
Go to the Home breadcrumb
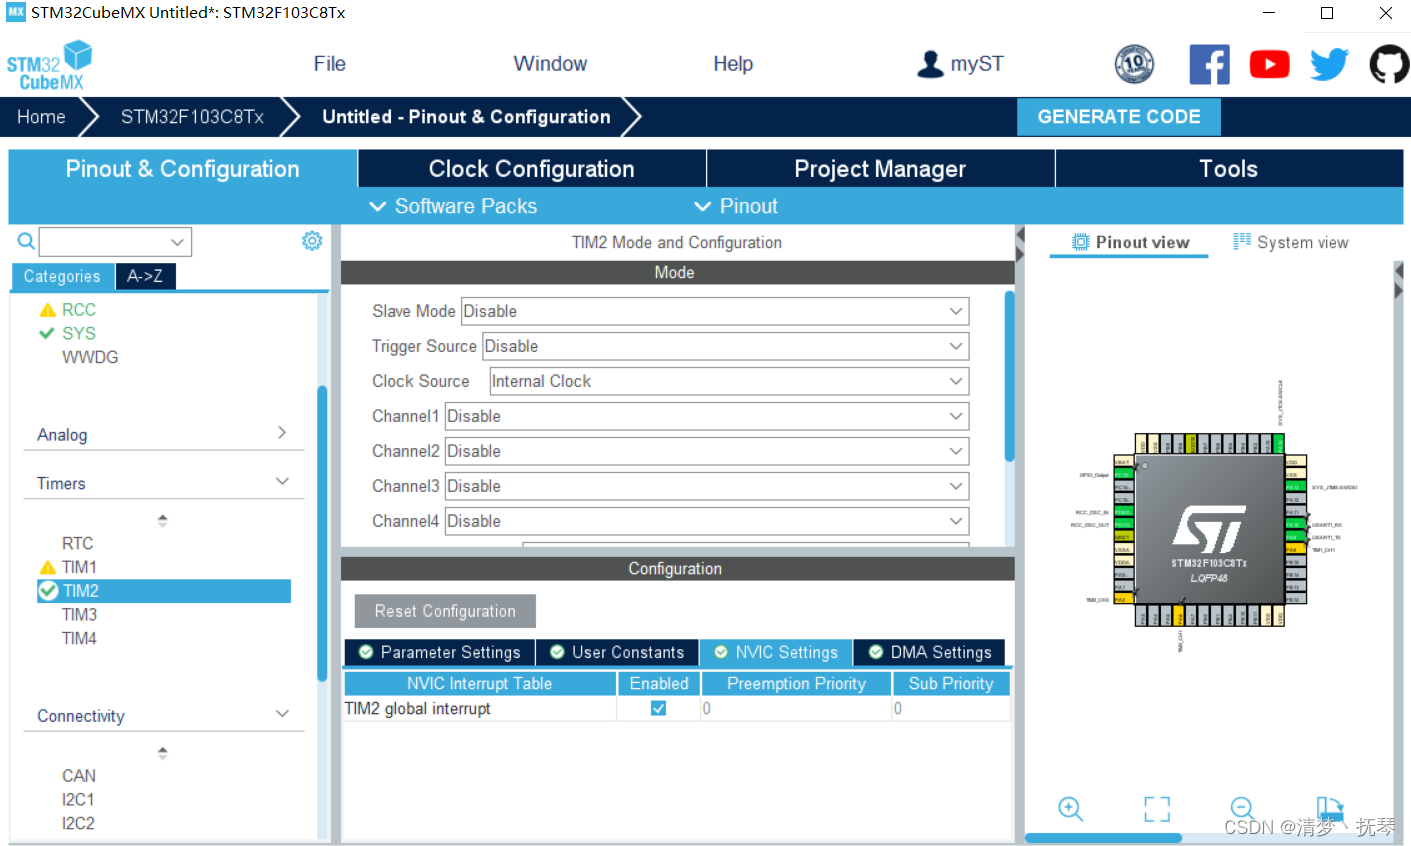(x=41, y=117)
